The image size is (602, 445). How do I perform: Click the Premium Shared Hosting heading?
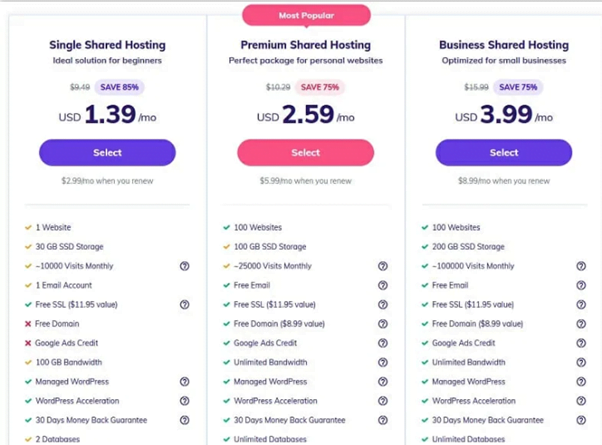[306, 45]
